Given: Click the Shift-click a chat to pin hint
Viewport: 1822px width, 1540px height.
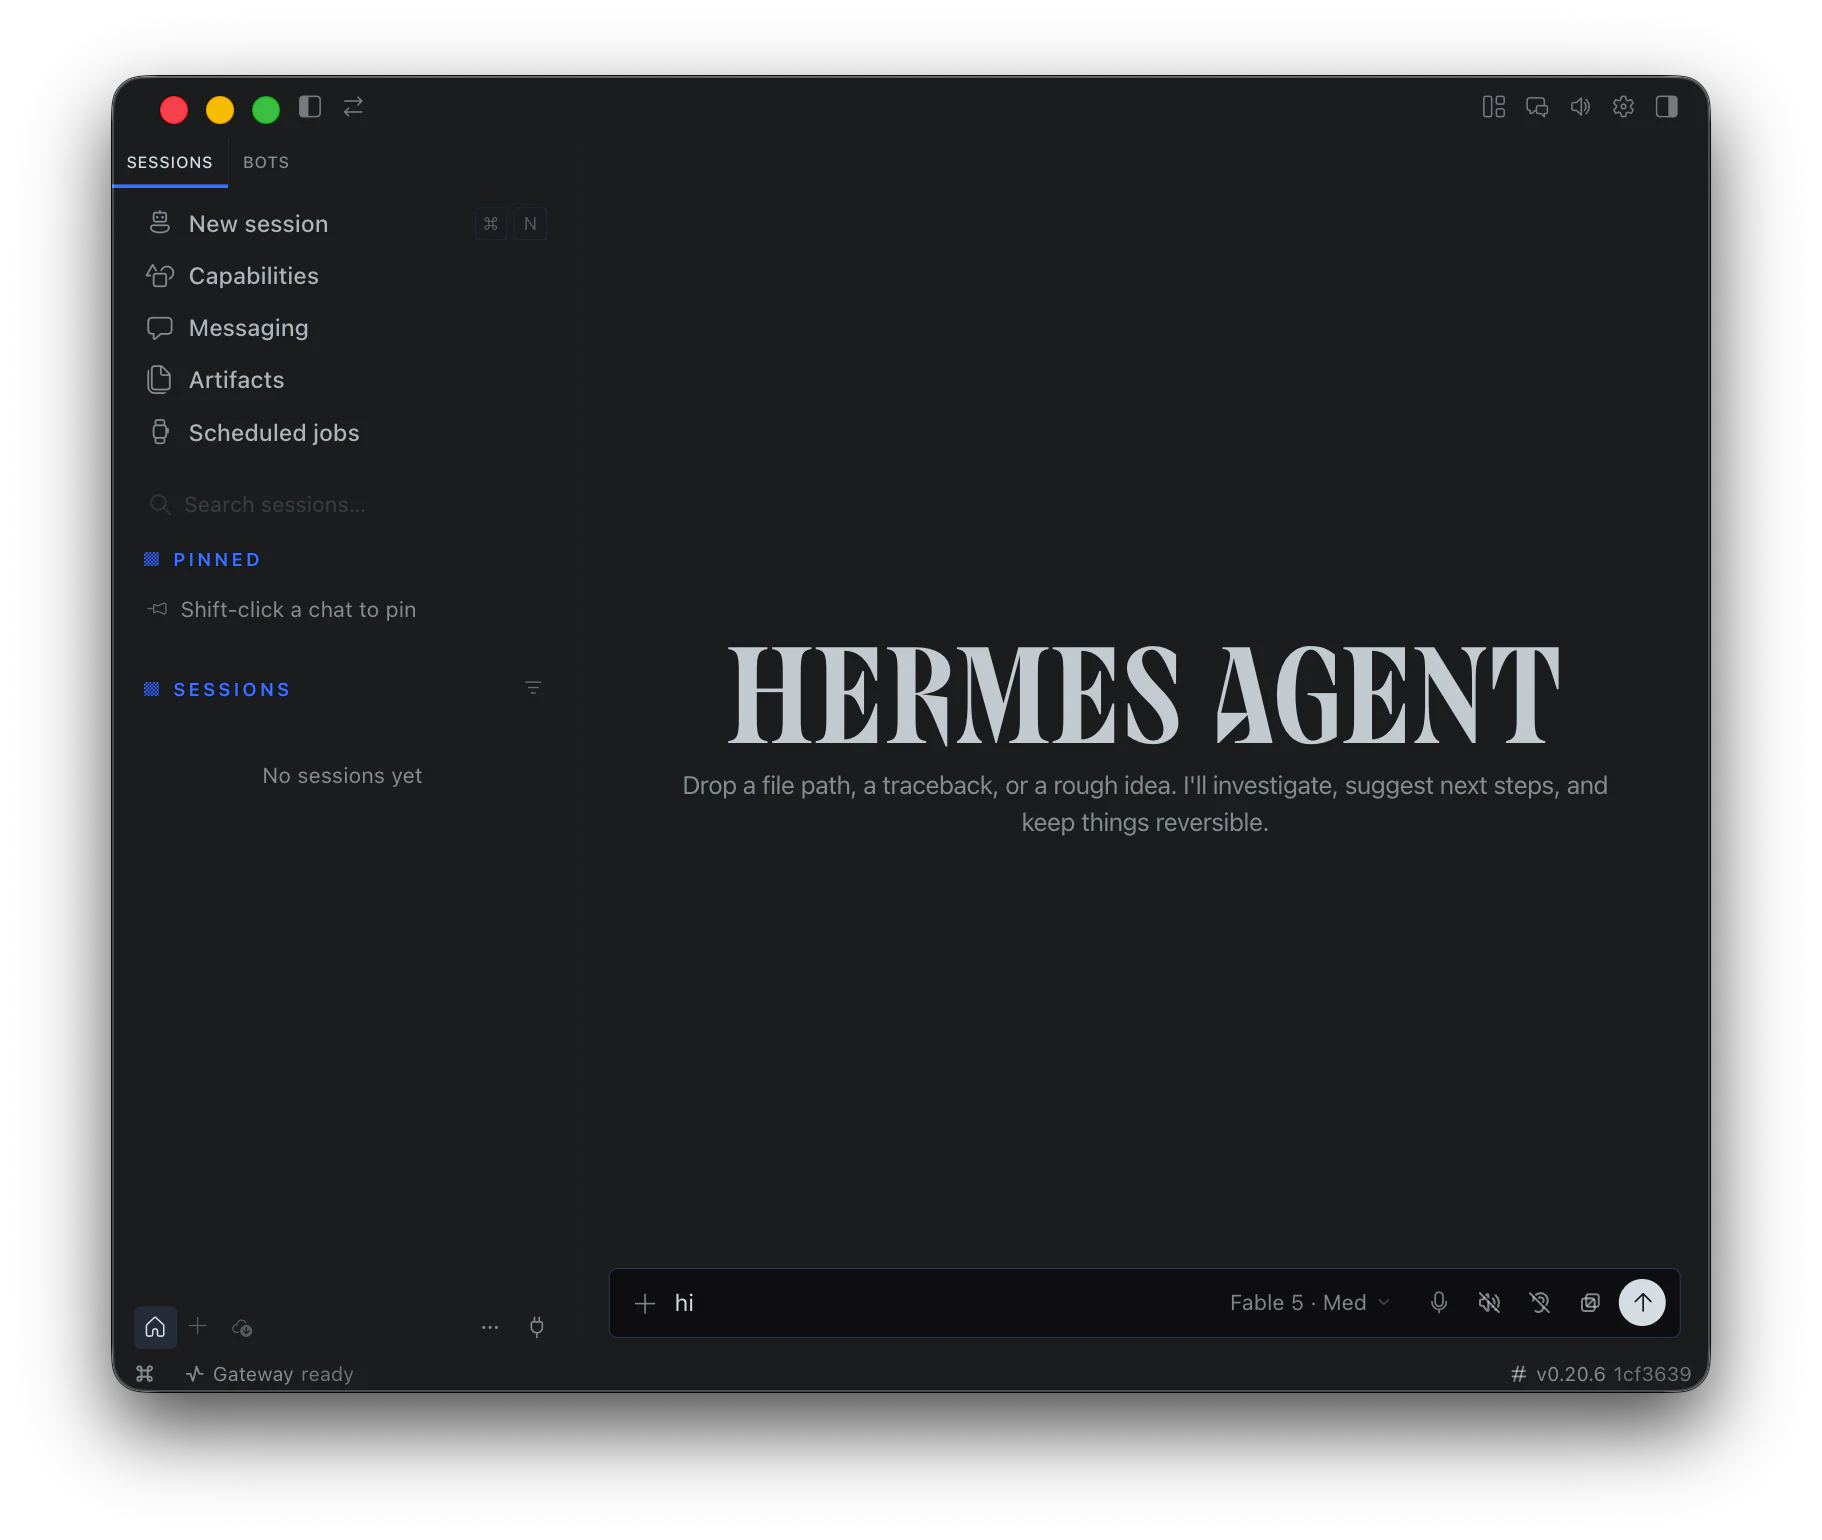Looking at the screenshot, I should (x=298, y=610).
